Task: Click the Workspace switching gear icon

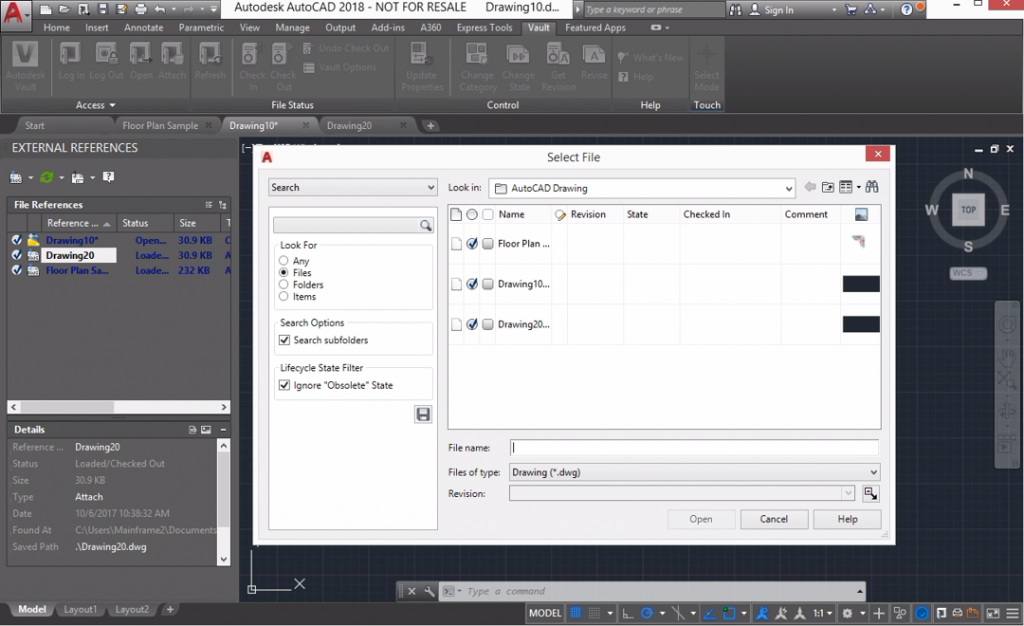Action: click(847, 613)
